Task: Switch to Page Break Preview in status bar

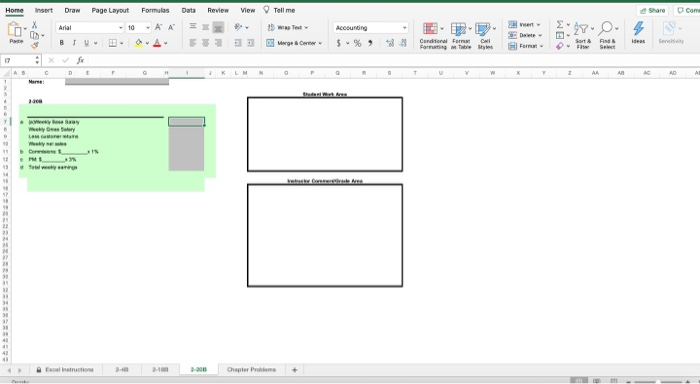Action: click(614, 381)
